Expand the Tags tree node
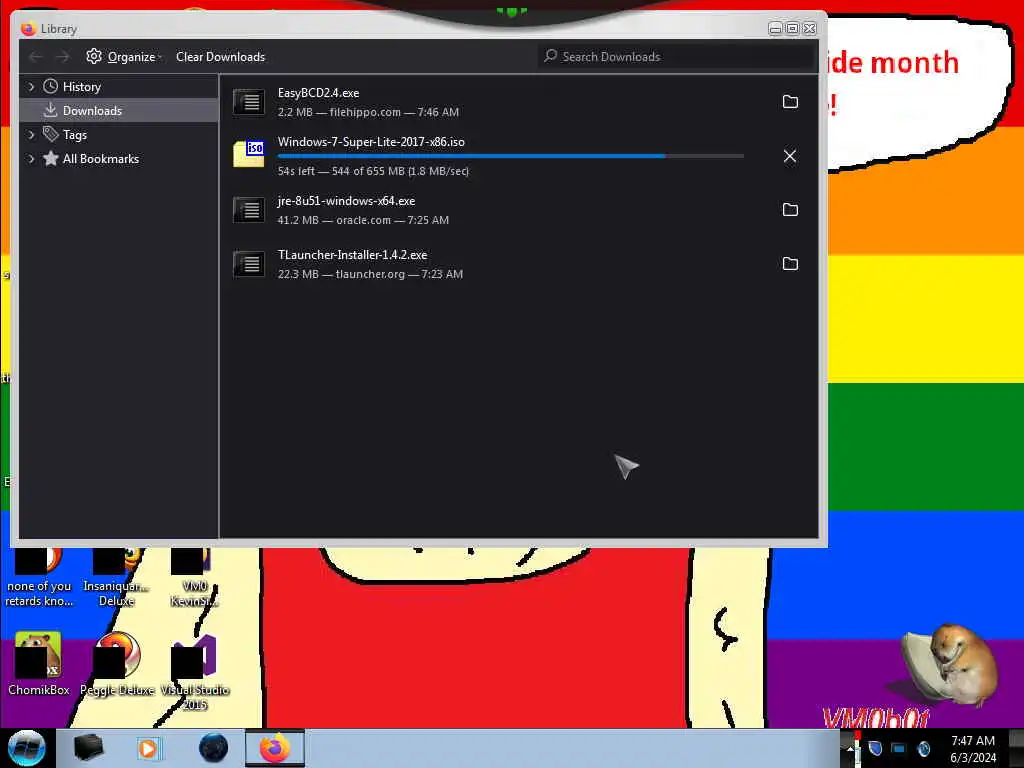The height and width of the screenshot is (768, 1024). tap(31, 135)
